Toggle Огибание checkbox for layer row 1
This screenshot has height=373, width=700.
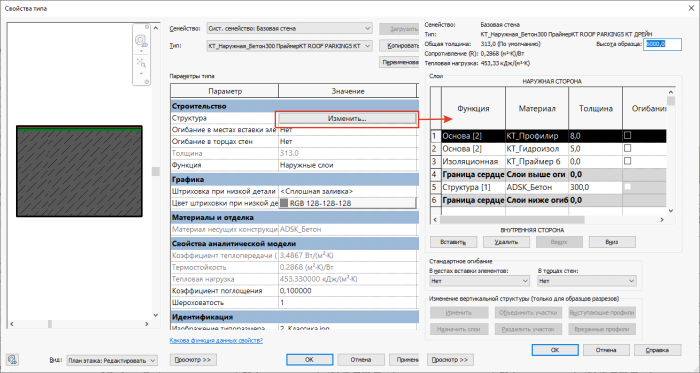click(x=628, y=135)
